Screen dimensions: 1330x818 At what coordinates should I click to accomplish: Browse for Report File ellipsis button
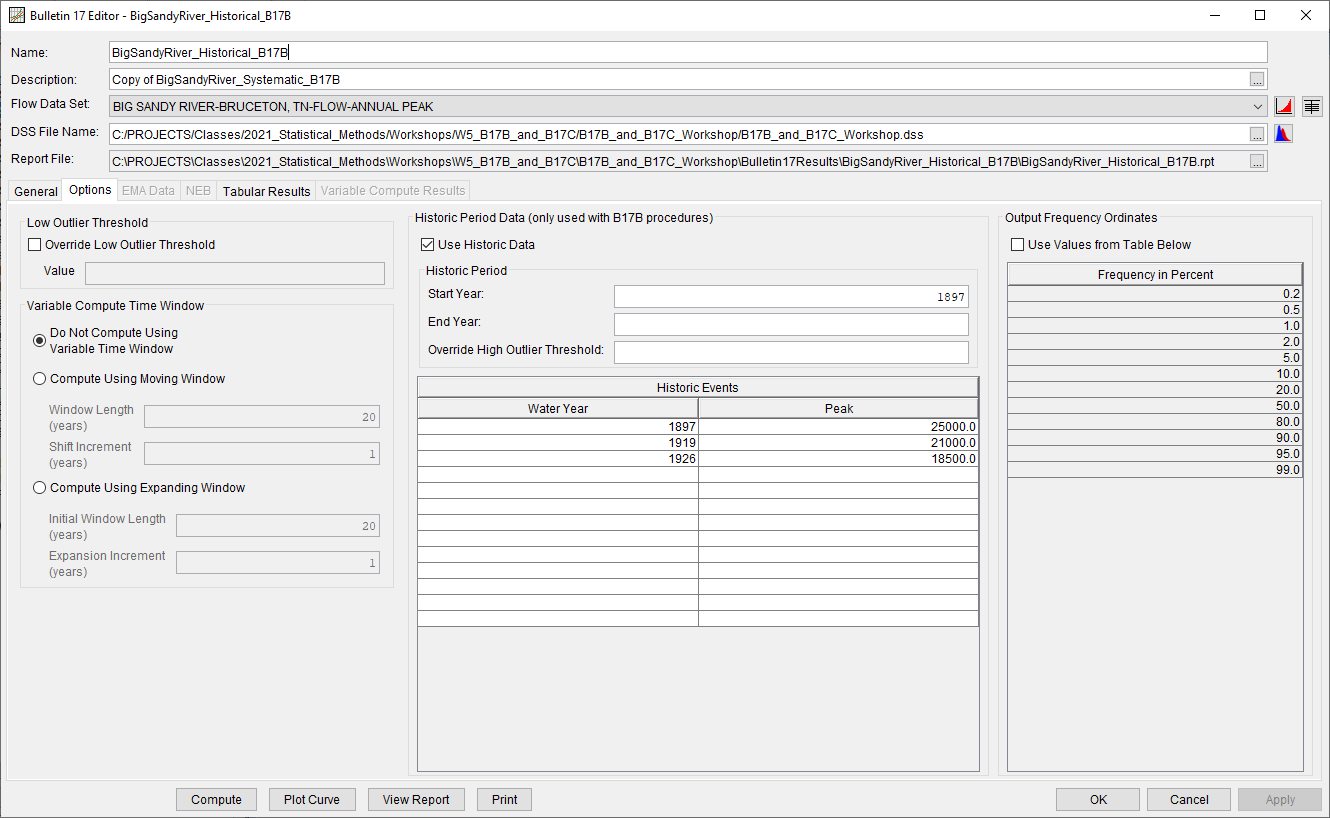click(x=1257, y=161)
